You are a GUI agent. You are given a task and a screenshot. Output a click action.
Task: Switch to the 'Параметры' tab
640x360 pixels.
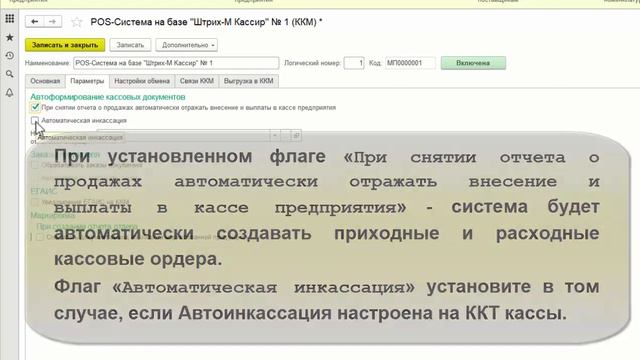[87, 81]
